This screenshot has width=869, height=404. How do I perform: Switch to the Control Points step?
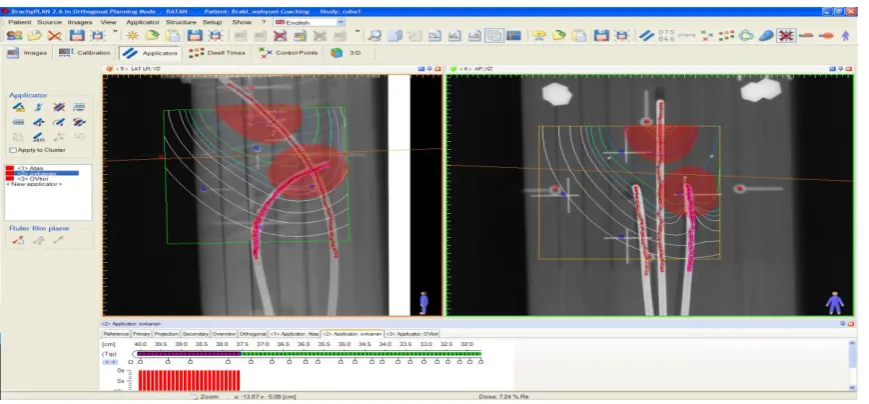(x=289, y=53)
